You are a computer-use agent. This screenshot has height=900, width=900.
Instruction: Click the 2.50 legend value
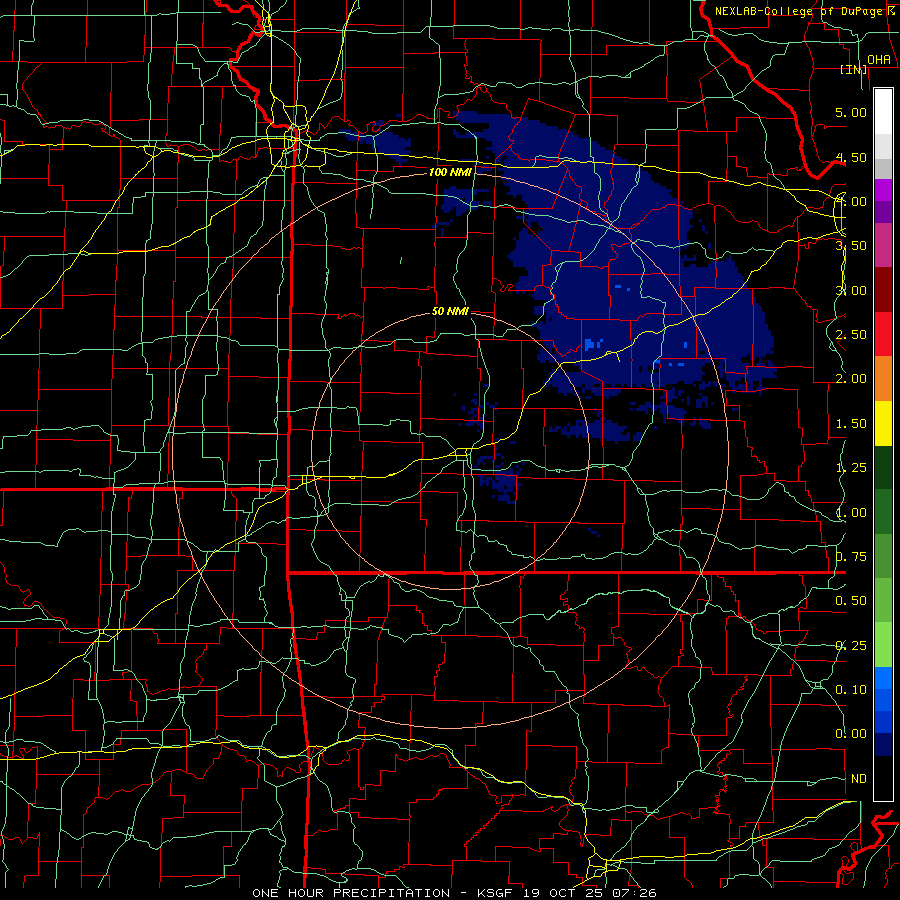[x=851, y=335]
